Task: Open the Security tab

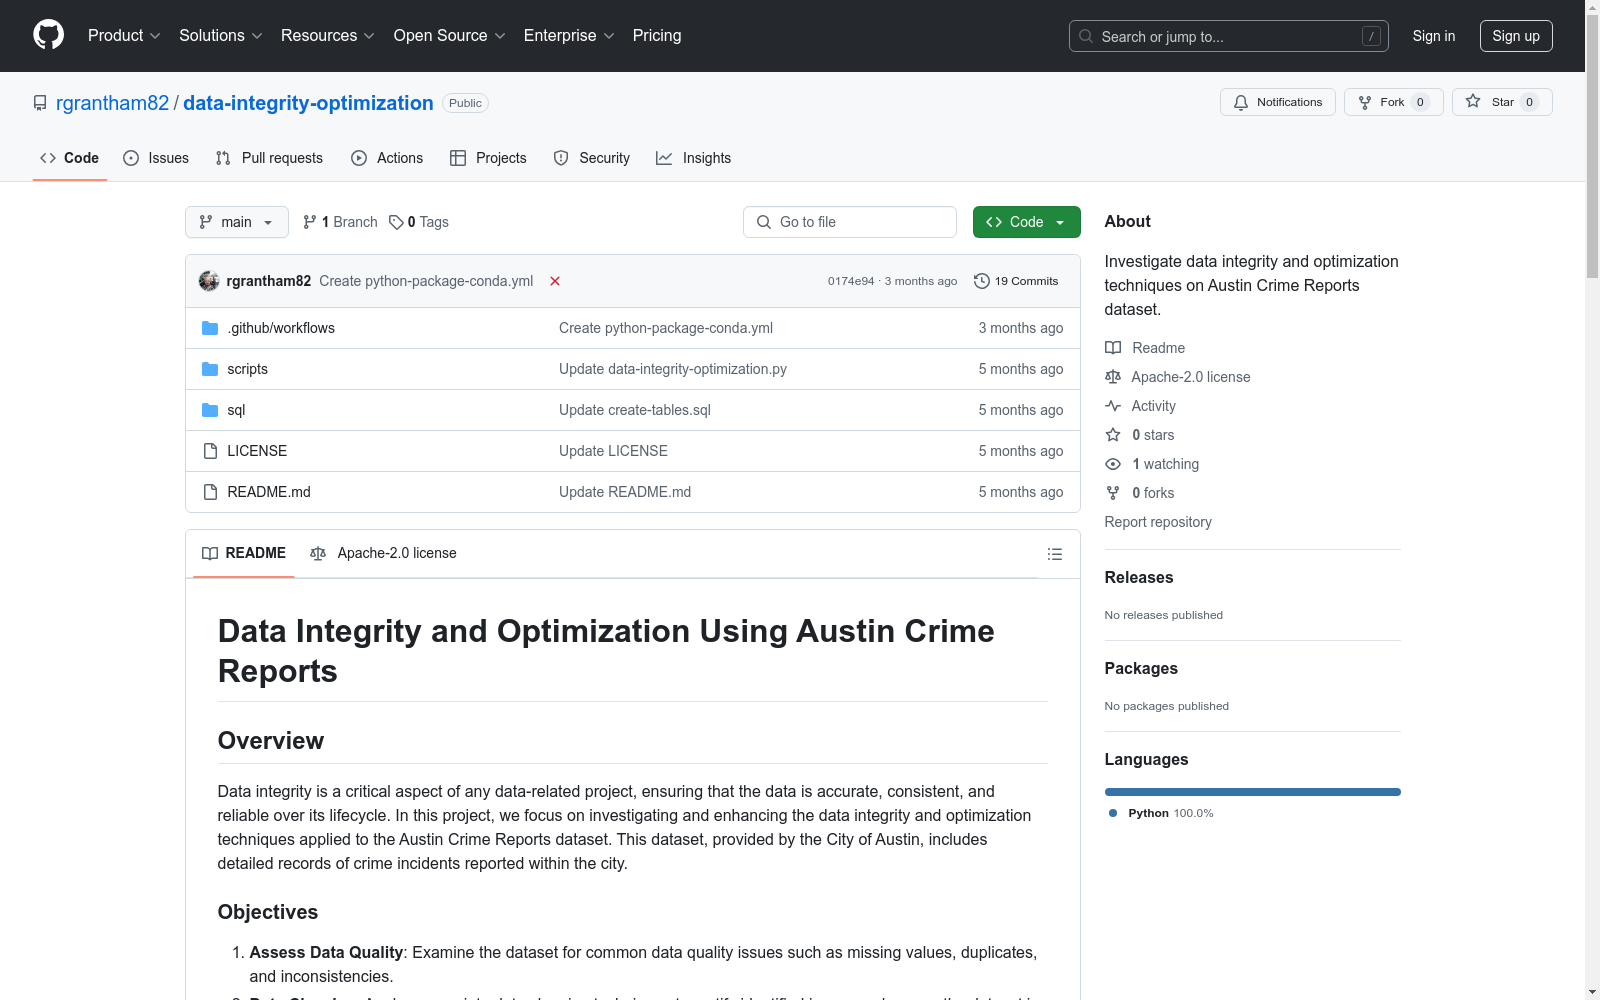Action: coord(592,158)
